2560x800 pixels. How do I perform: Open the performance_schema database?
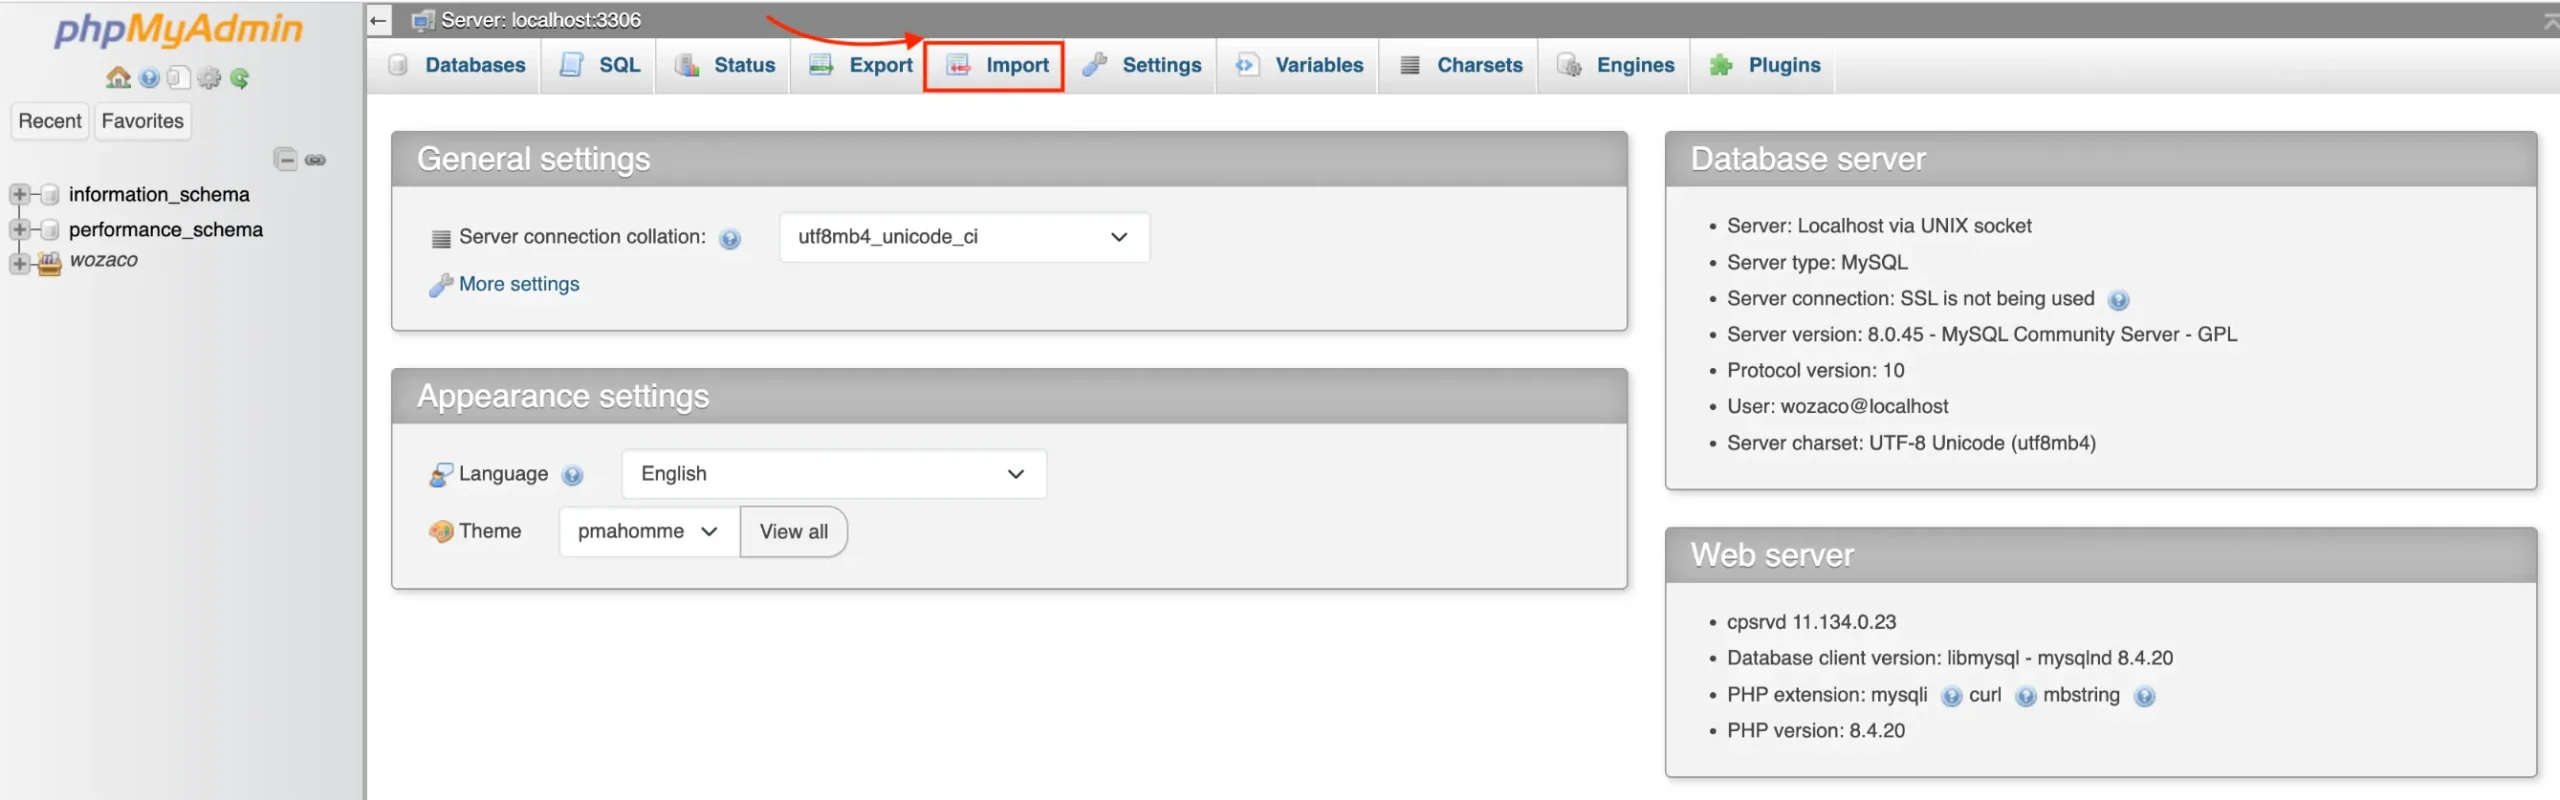(165, 229)
